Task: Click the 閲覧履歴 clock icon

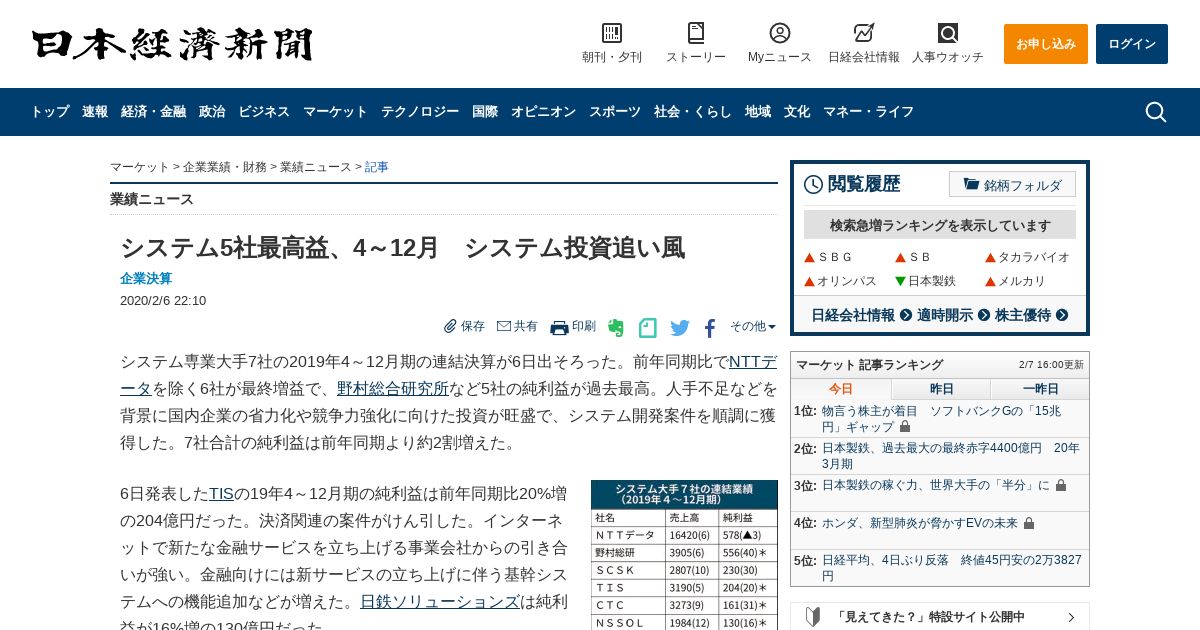Action: (813, 184)
